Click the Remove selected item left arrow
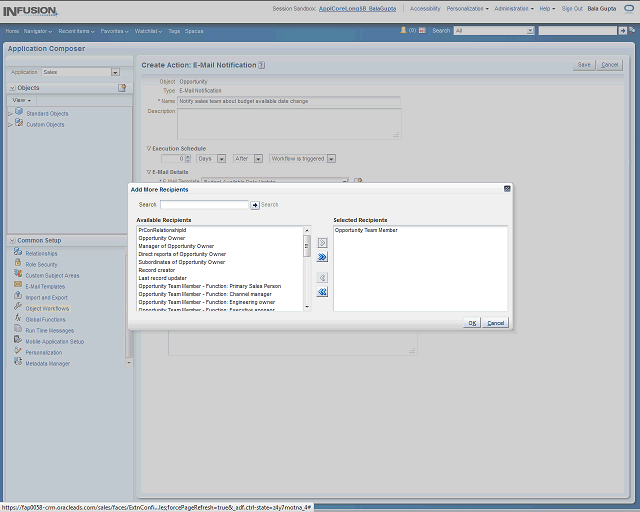The height and width of the screenshot is (512, 640). [x=322, y=277]
